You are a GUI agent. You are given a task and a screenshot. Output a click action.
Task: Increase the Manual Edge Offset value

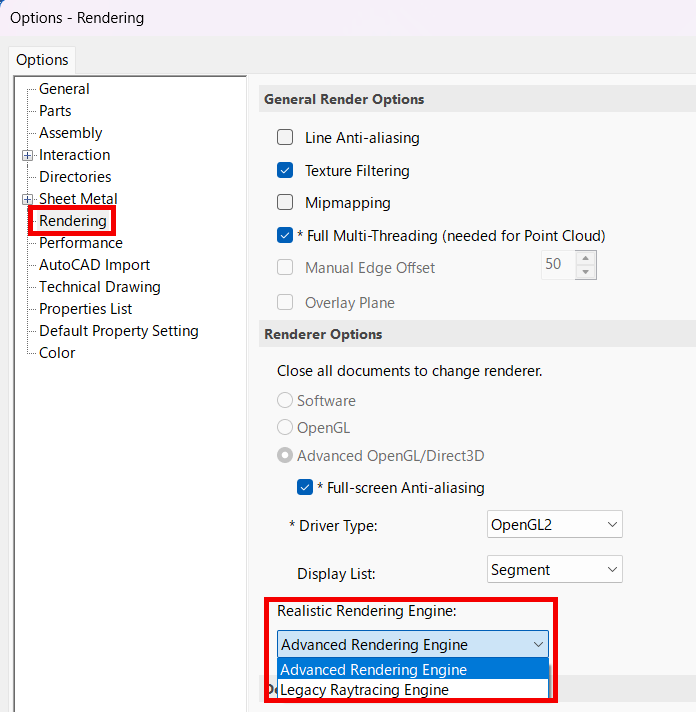click(x=585, y=258)
